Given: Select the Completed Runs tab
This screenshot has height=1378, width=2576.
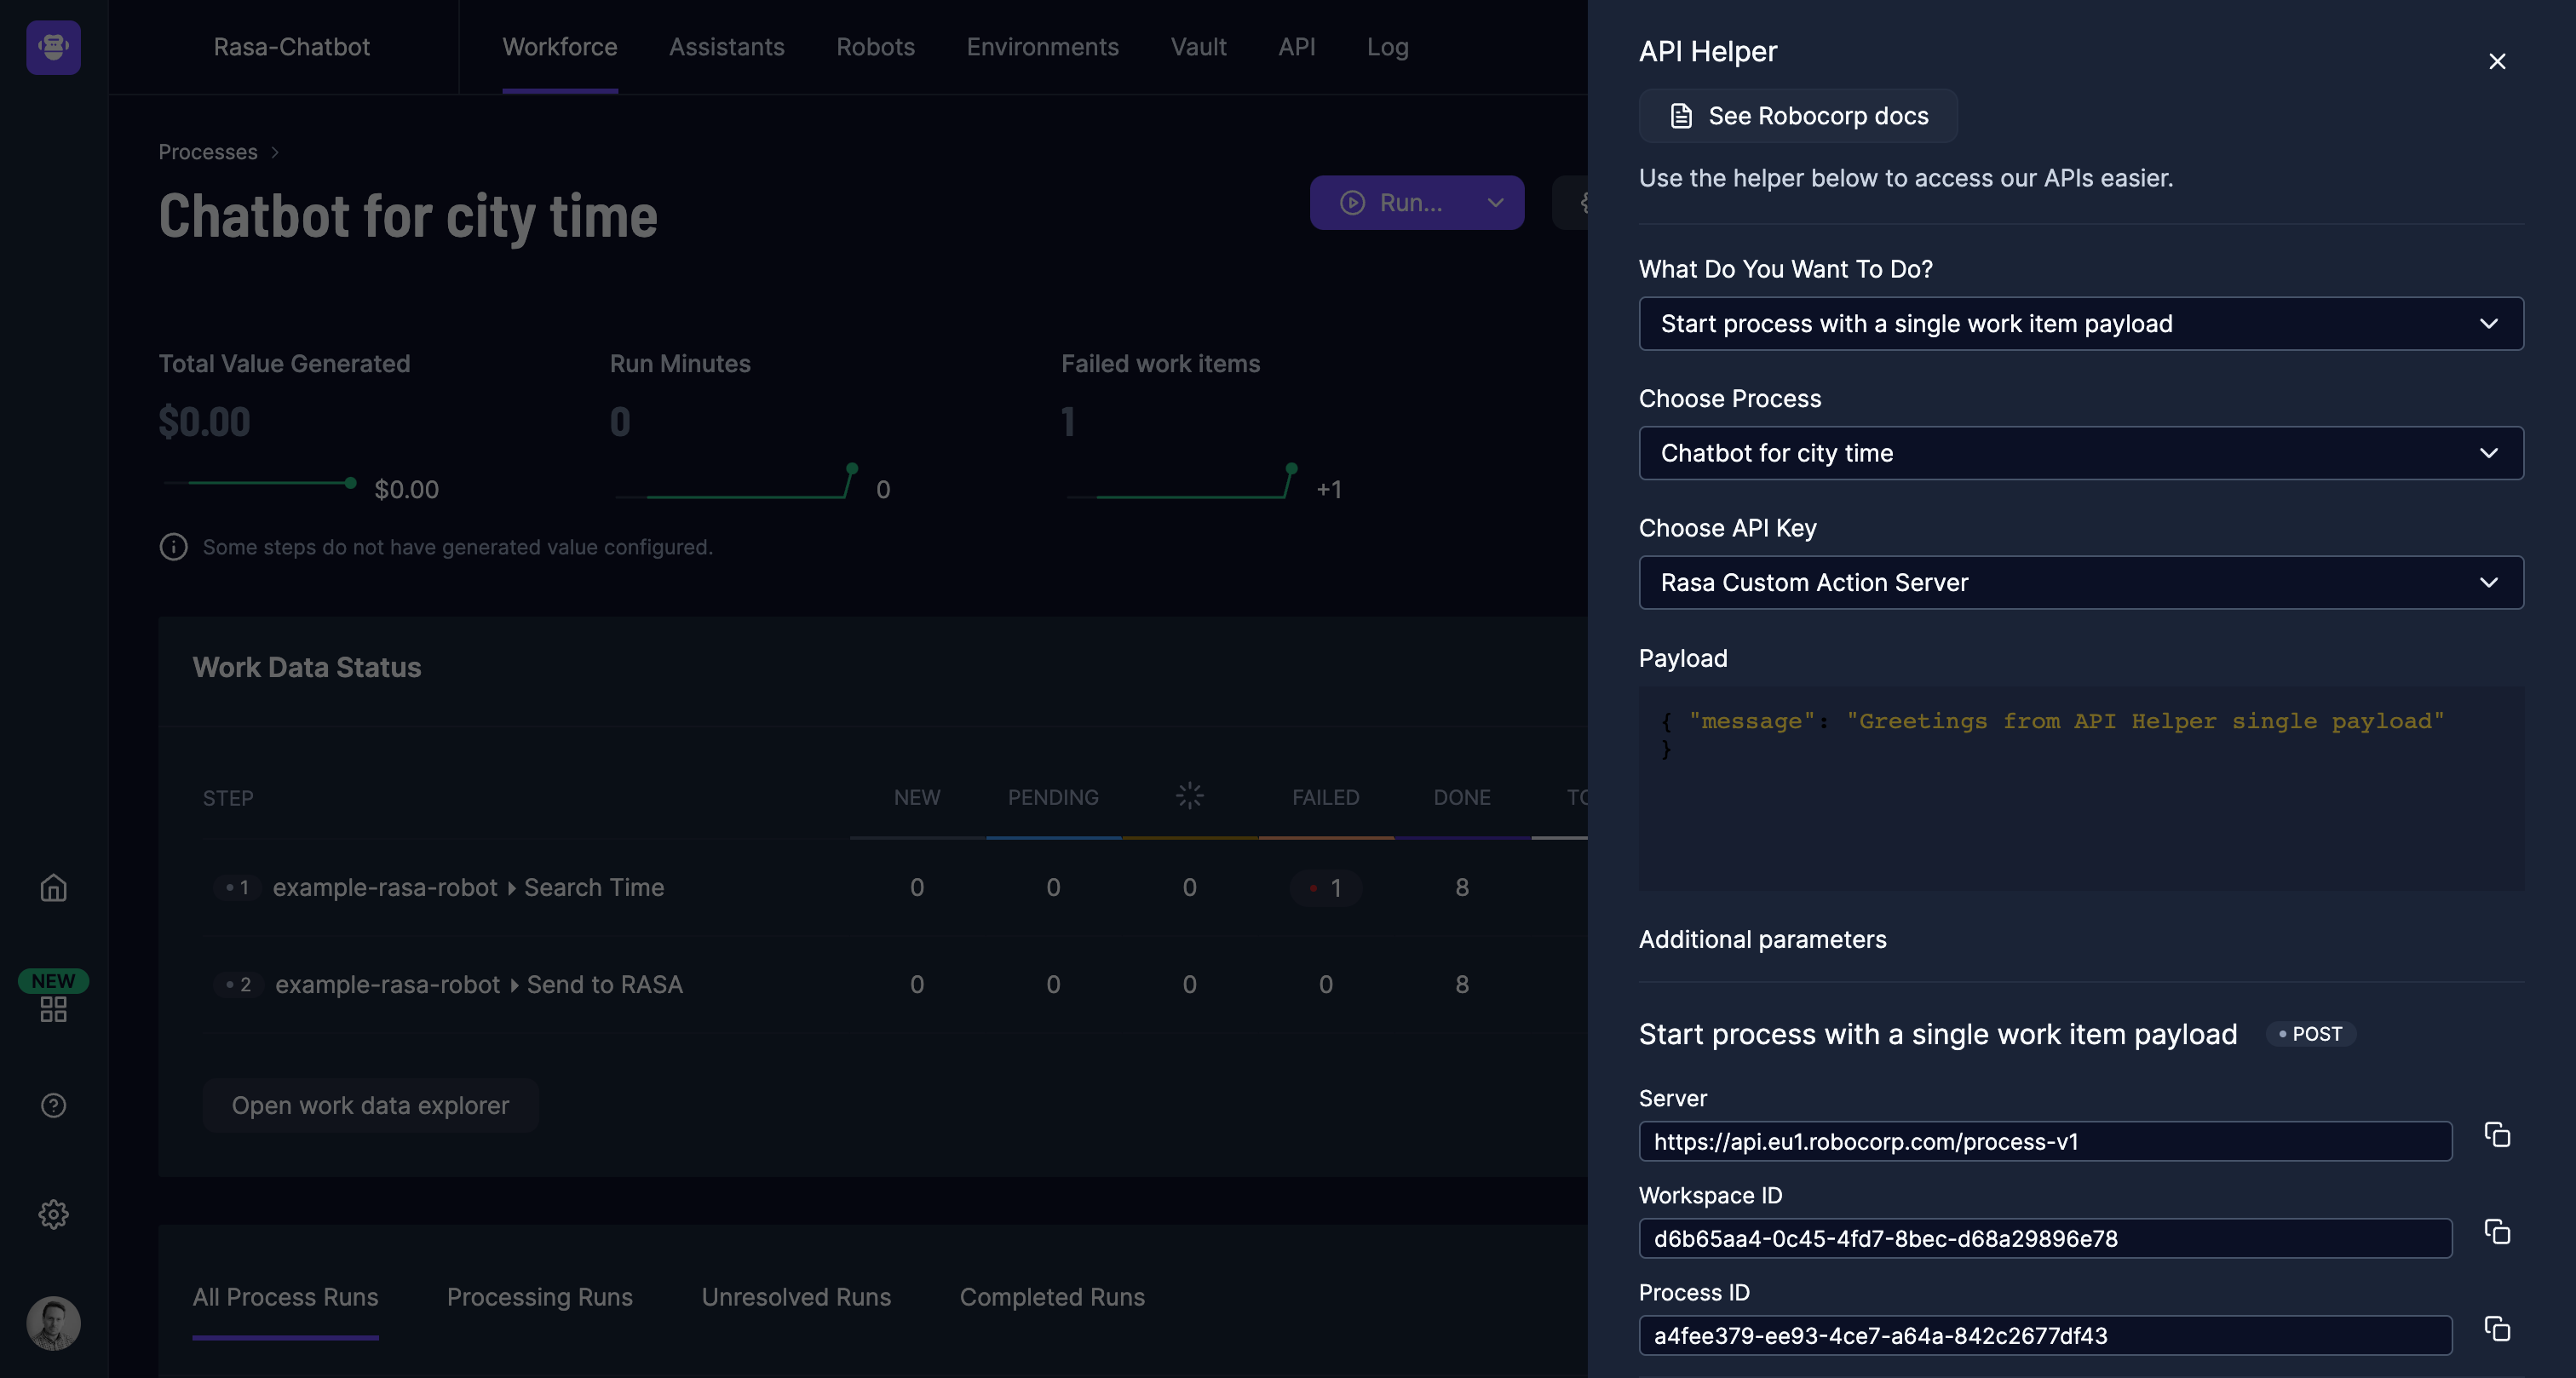Looking at the screenshot, I should [x=1052, y=1297].
